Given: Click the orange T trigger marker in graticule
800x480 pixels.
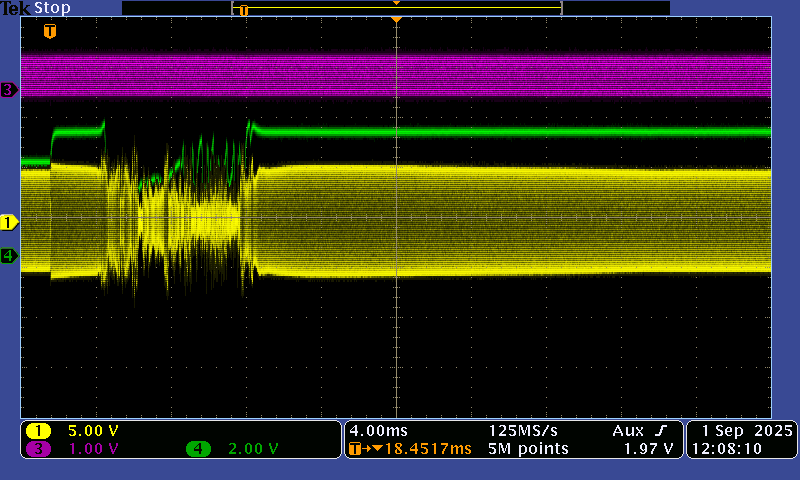Looking at the screenshot, I should (x=49, y=31).
